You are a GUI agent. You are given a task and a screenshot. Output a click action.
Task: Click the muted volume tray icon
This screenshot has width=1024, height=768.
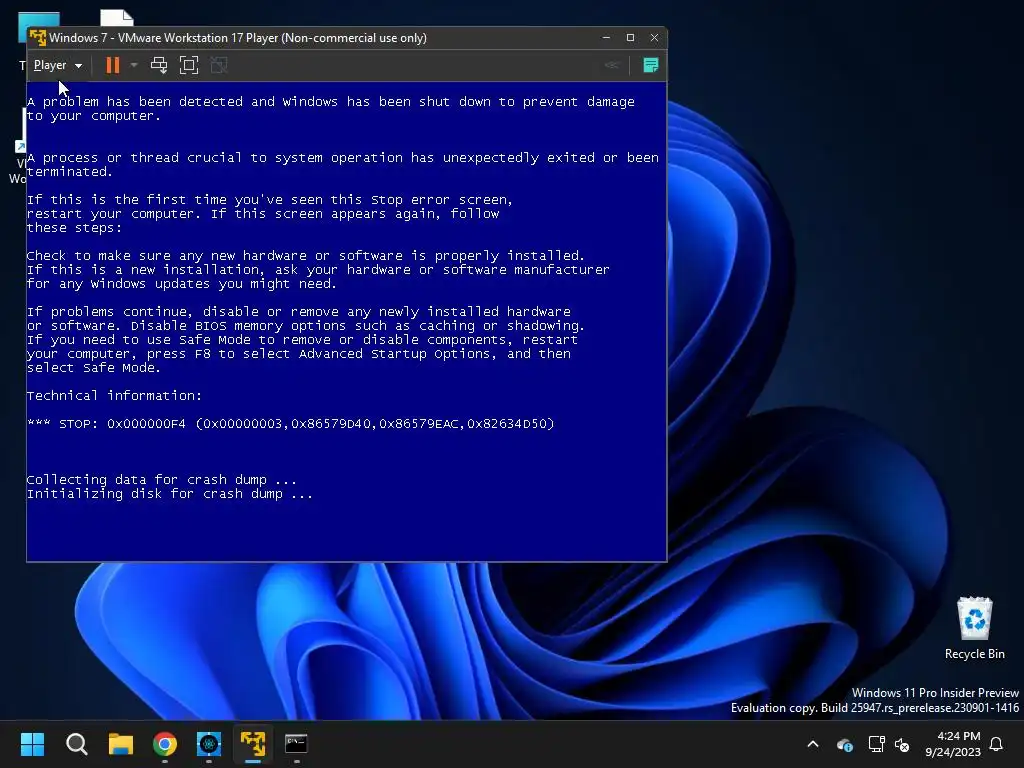pos(902,744)
